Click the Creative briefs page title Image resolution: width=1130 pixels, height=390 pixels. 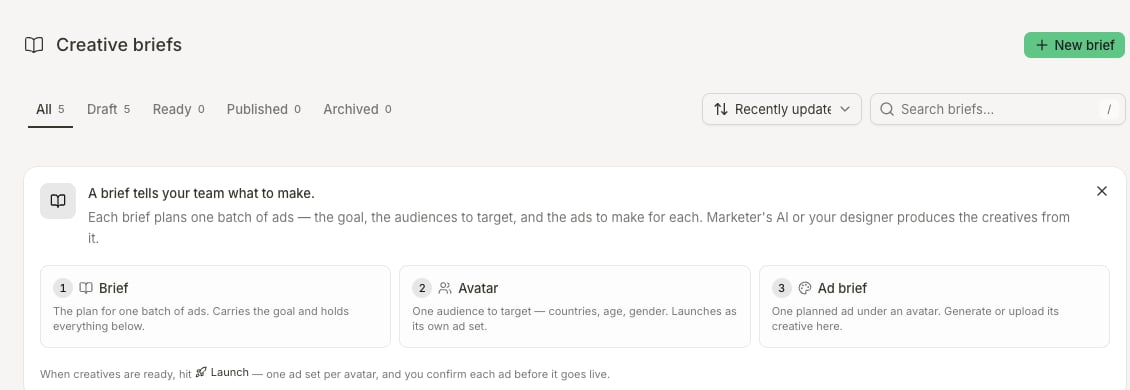119,45
